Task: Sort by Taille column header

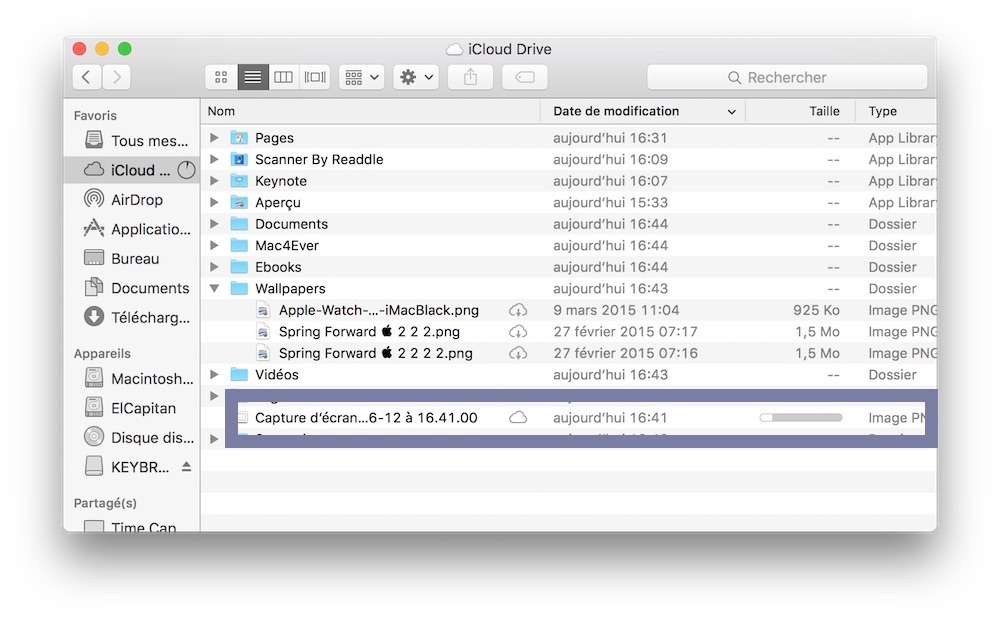Action: [x=800, y=111]
